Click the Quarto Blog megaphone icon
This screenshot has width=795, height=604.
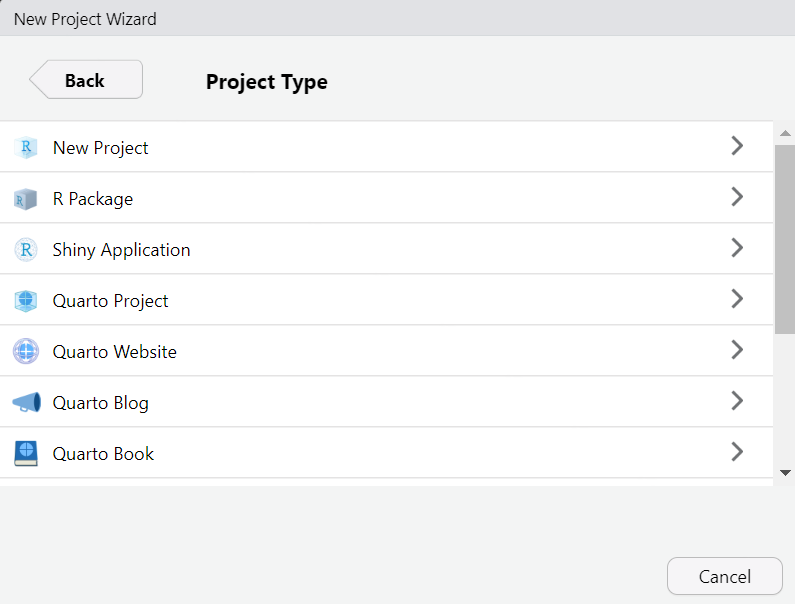26,403
